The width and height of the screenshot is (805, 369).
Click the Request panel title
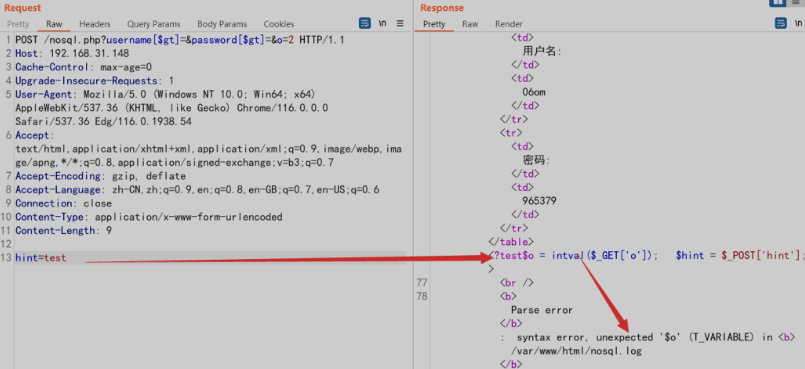tap(23, 8)
